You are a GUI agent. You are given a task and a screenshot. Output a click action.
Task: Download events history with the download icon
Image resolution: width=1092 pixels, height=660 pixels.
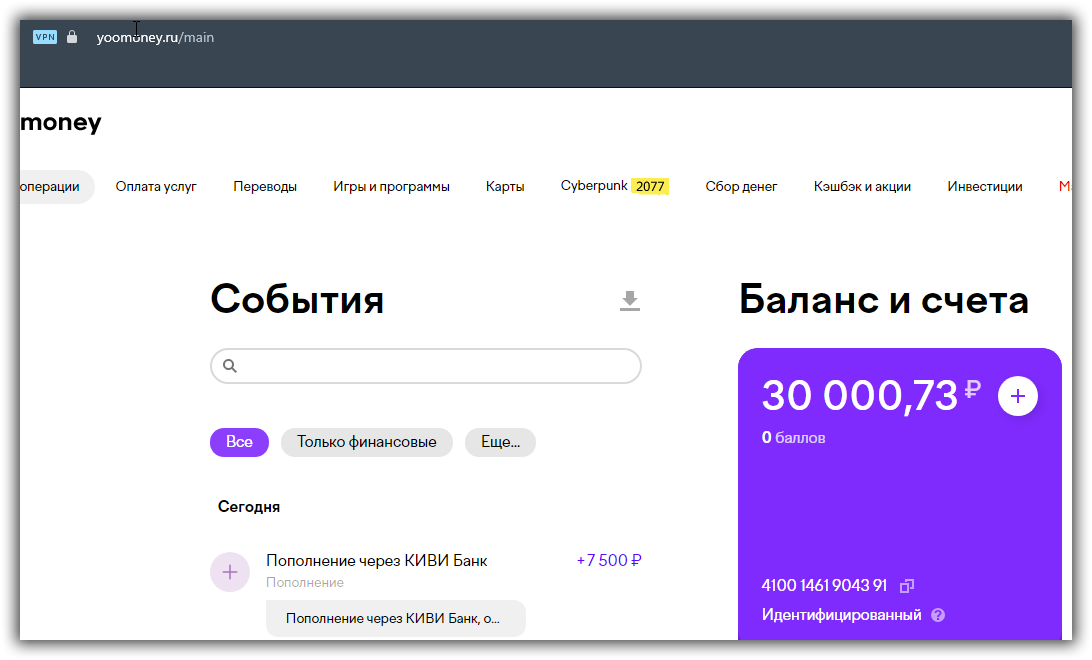(630, 301)
